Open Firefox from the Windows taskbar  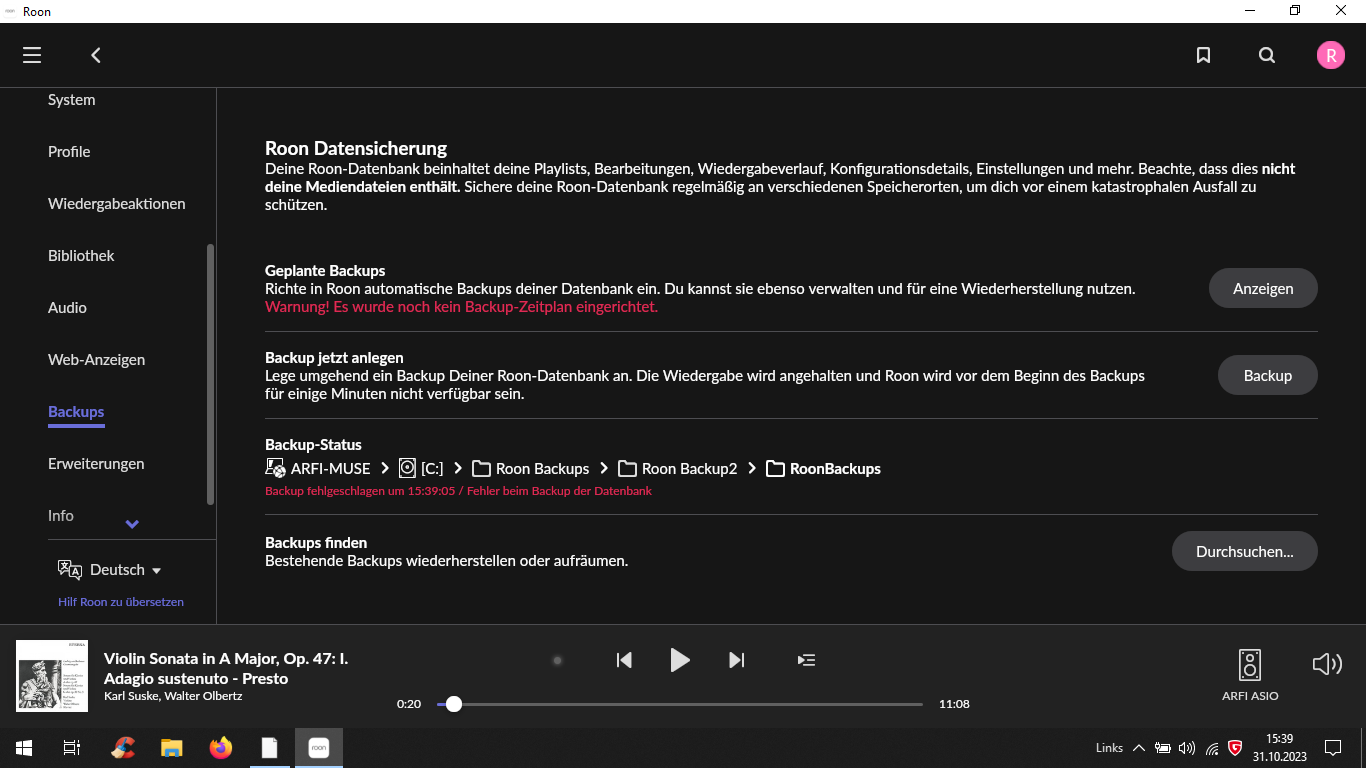tap(220, 748)
